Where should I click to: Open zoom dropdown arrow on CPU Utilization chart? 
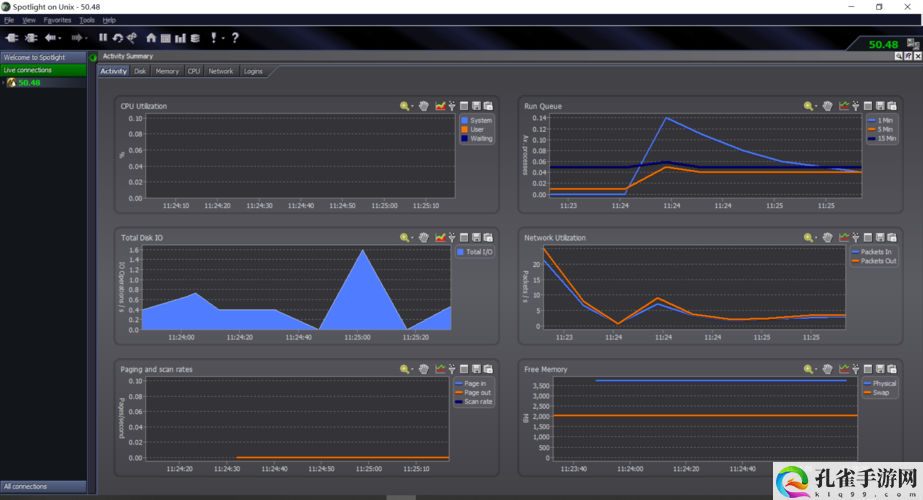[x=412, y=107]
